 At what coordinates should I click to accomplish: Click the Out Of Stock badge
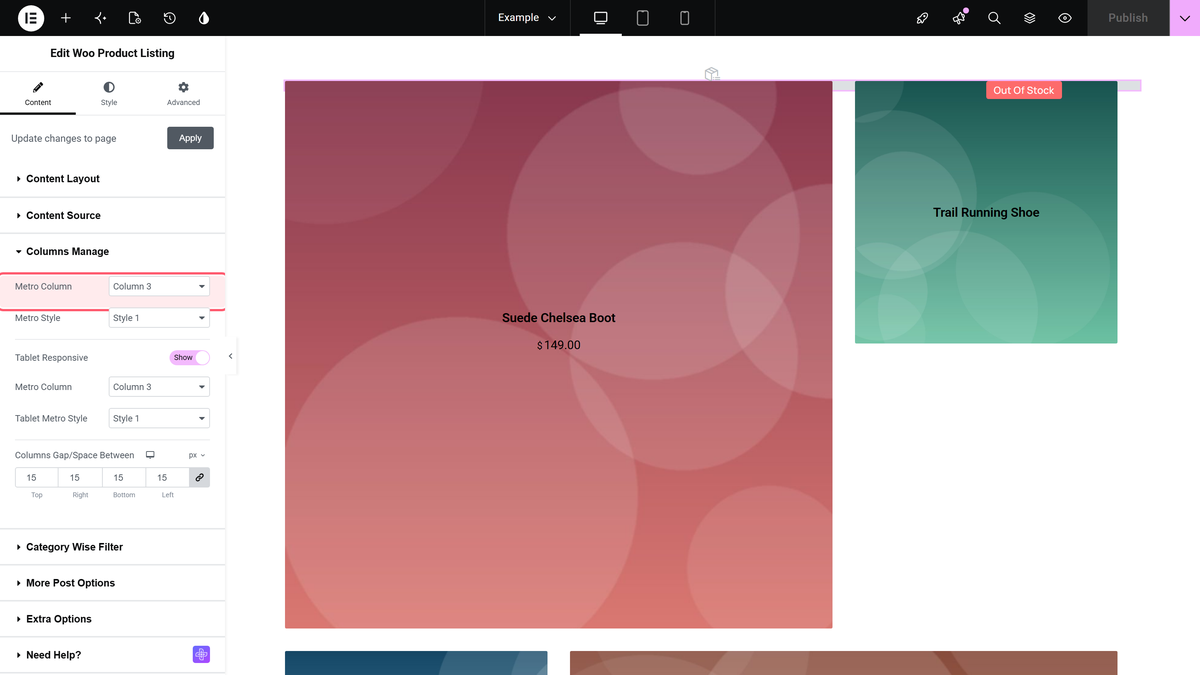[x=1023, y=90]
